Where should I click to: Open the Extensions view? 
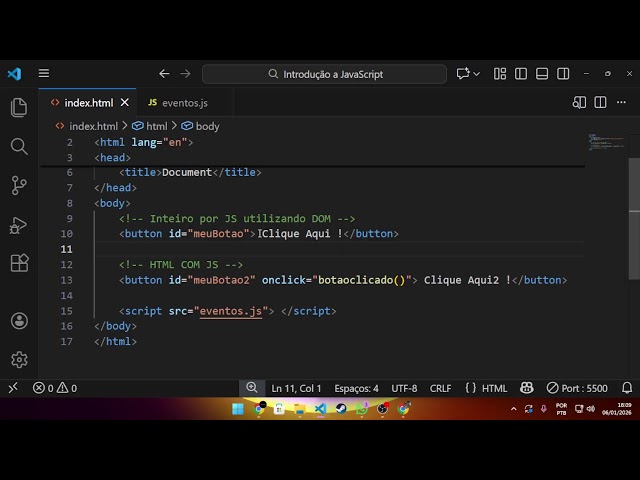click(19, 263)
